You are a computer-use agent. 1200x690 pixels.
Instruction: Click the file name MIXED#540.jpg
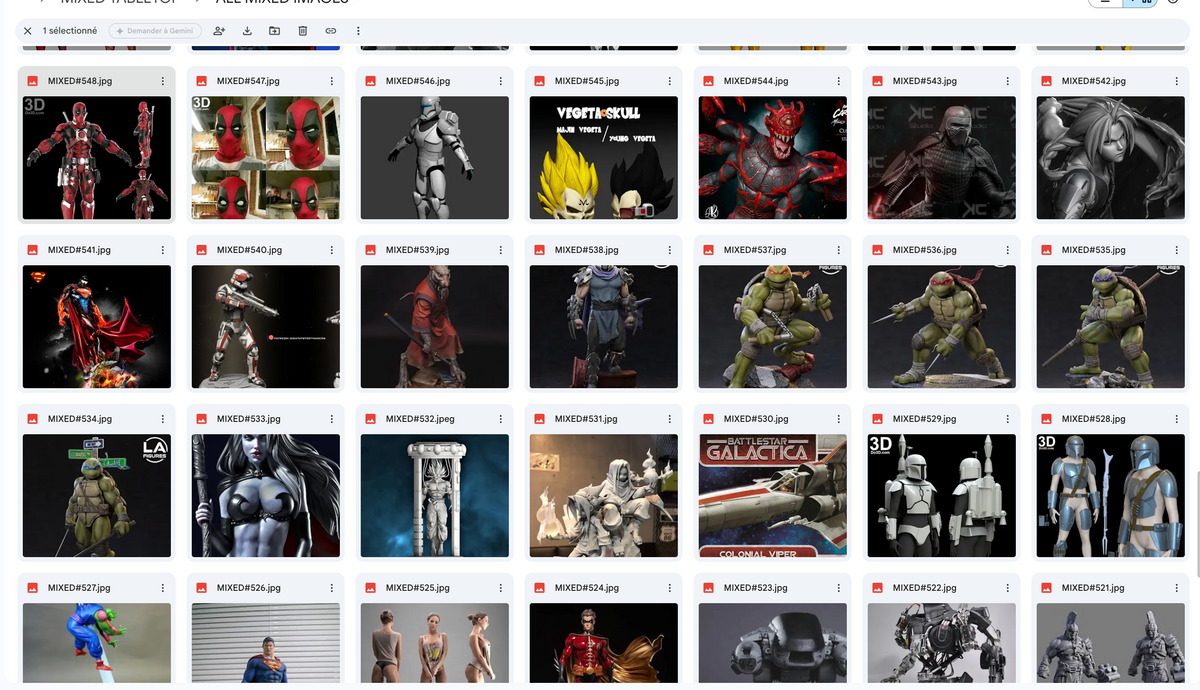[249, 250]
